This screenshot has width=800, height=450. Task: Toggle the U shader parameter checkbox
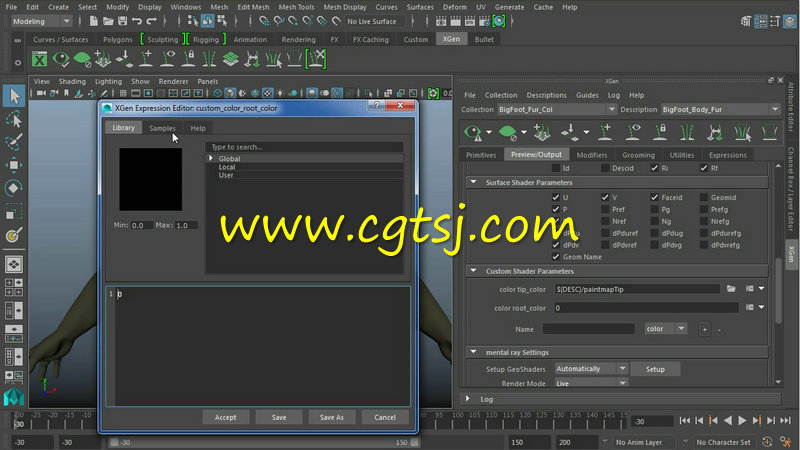pos(556,197)
